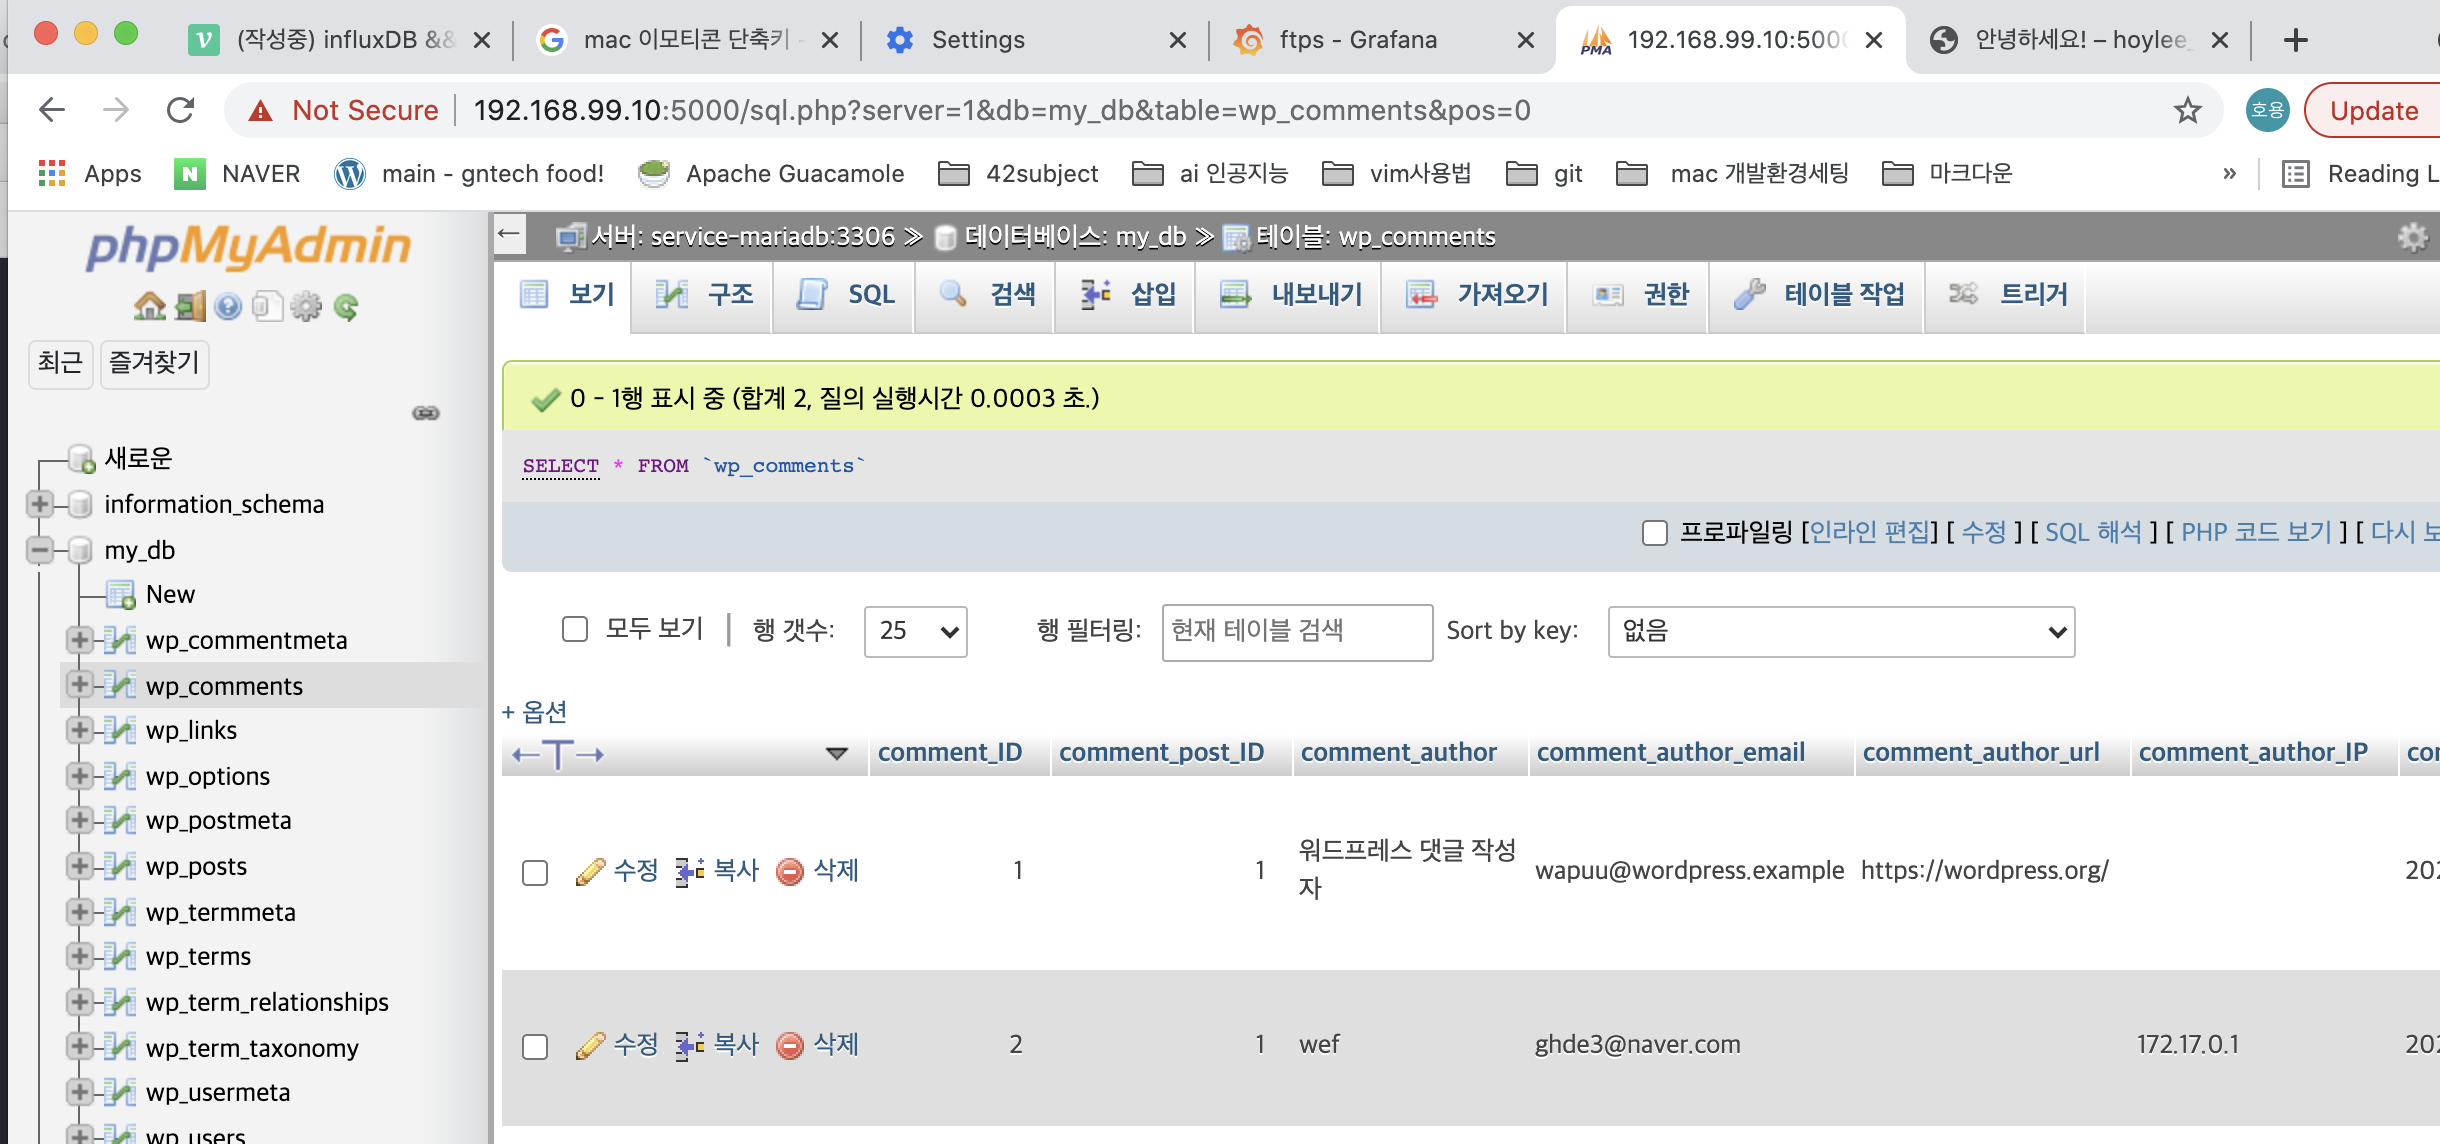Click the full texts toggle arrows icon
This screenshot has height=1144, width=2440.
pyautogui.click(x=558, y=754)
